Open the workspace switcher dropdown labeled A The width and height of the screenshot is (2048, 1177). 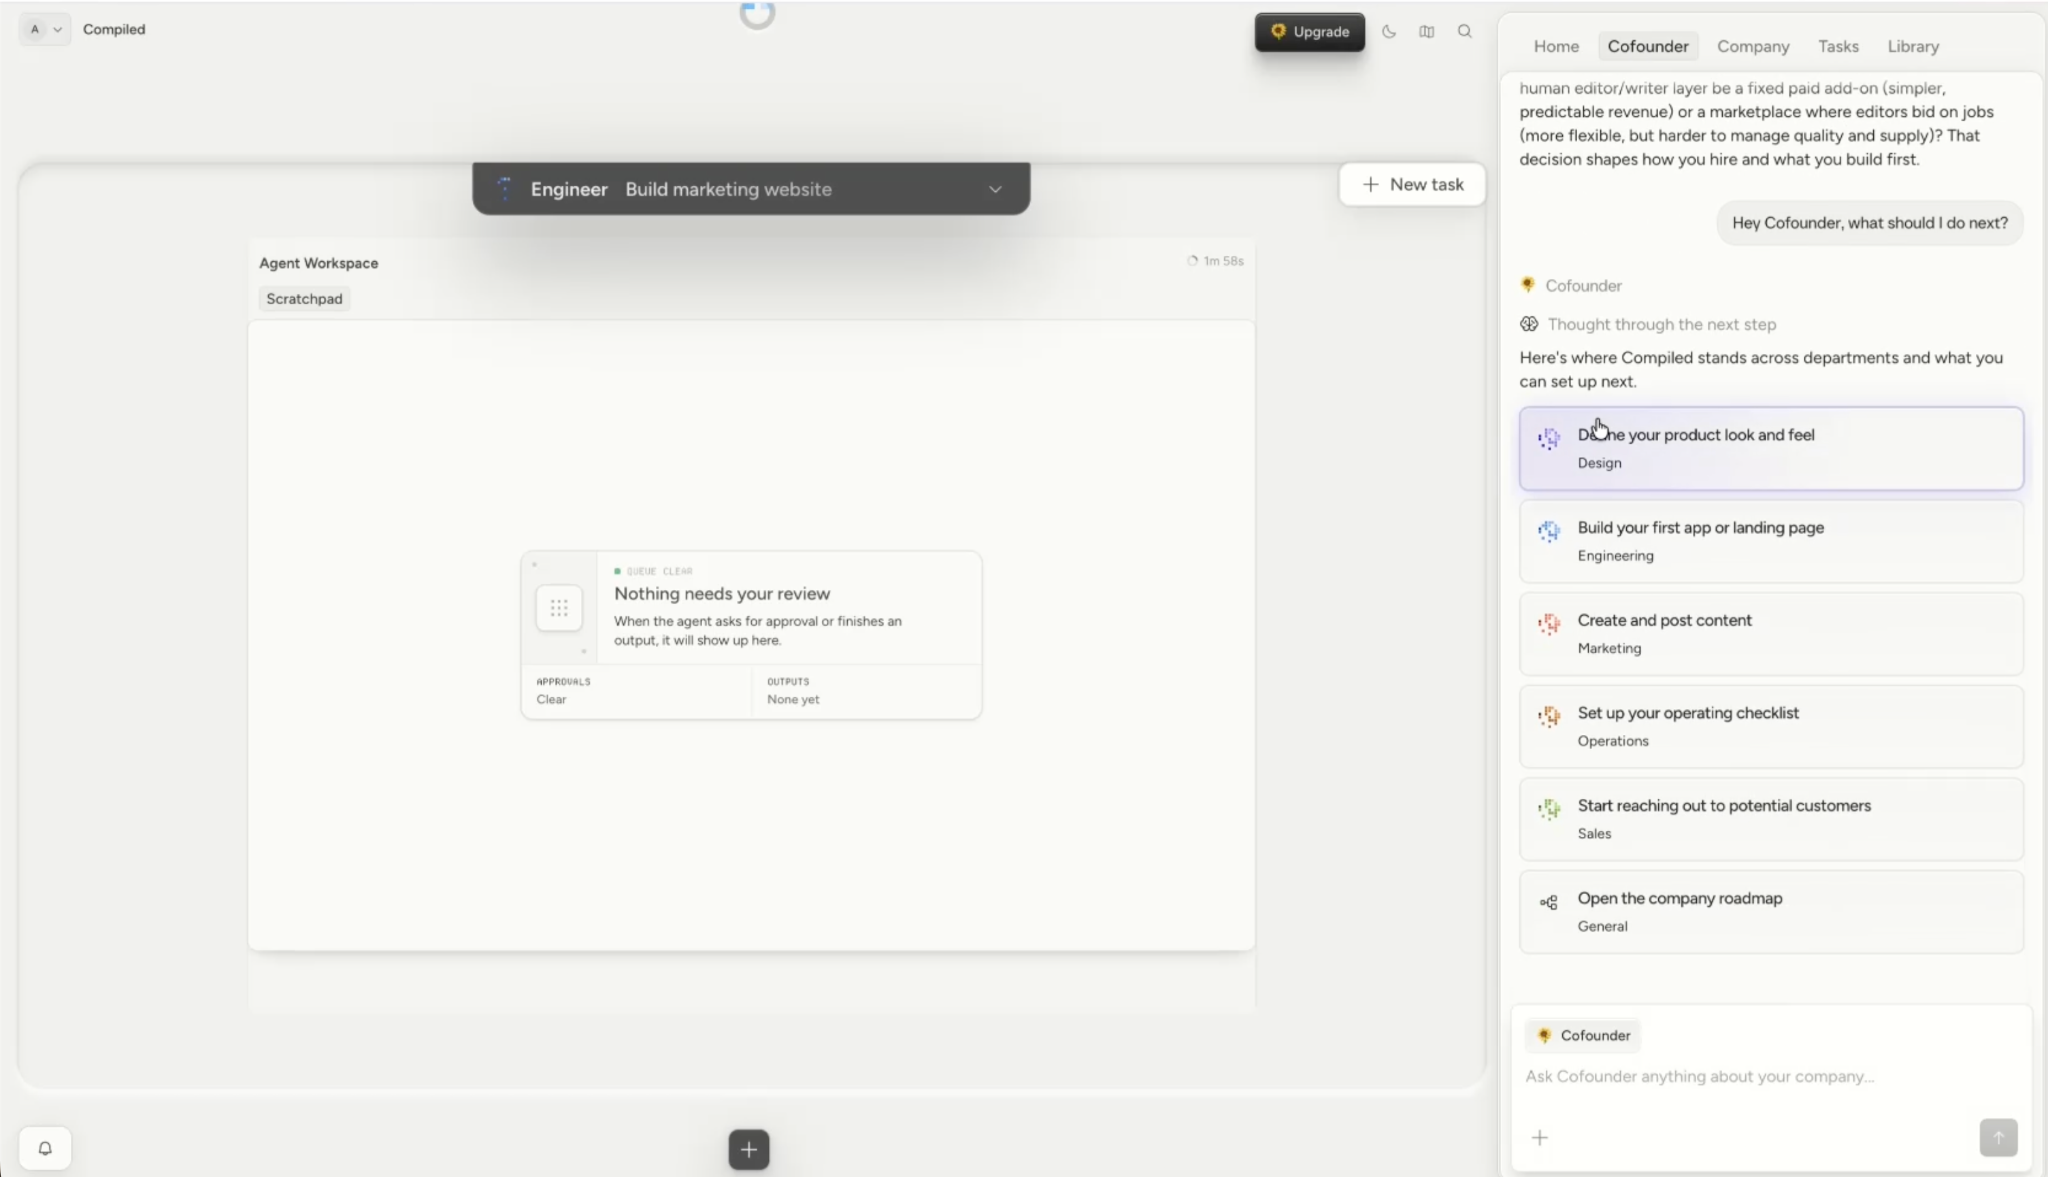click(x=45, y=29)
